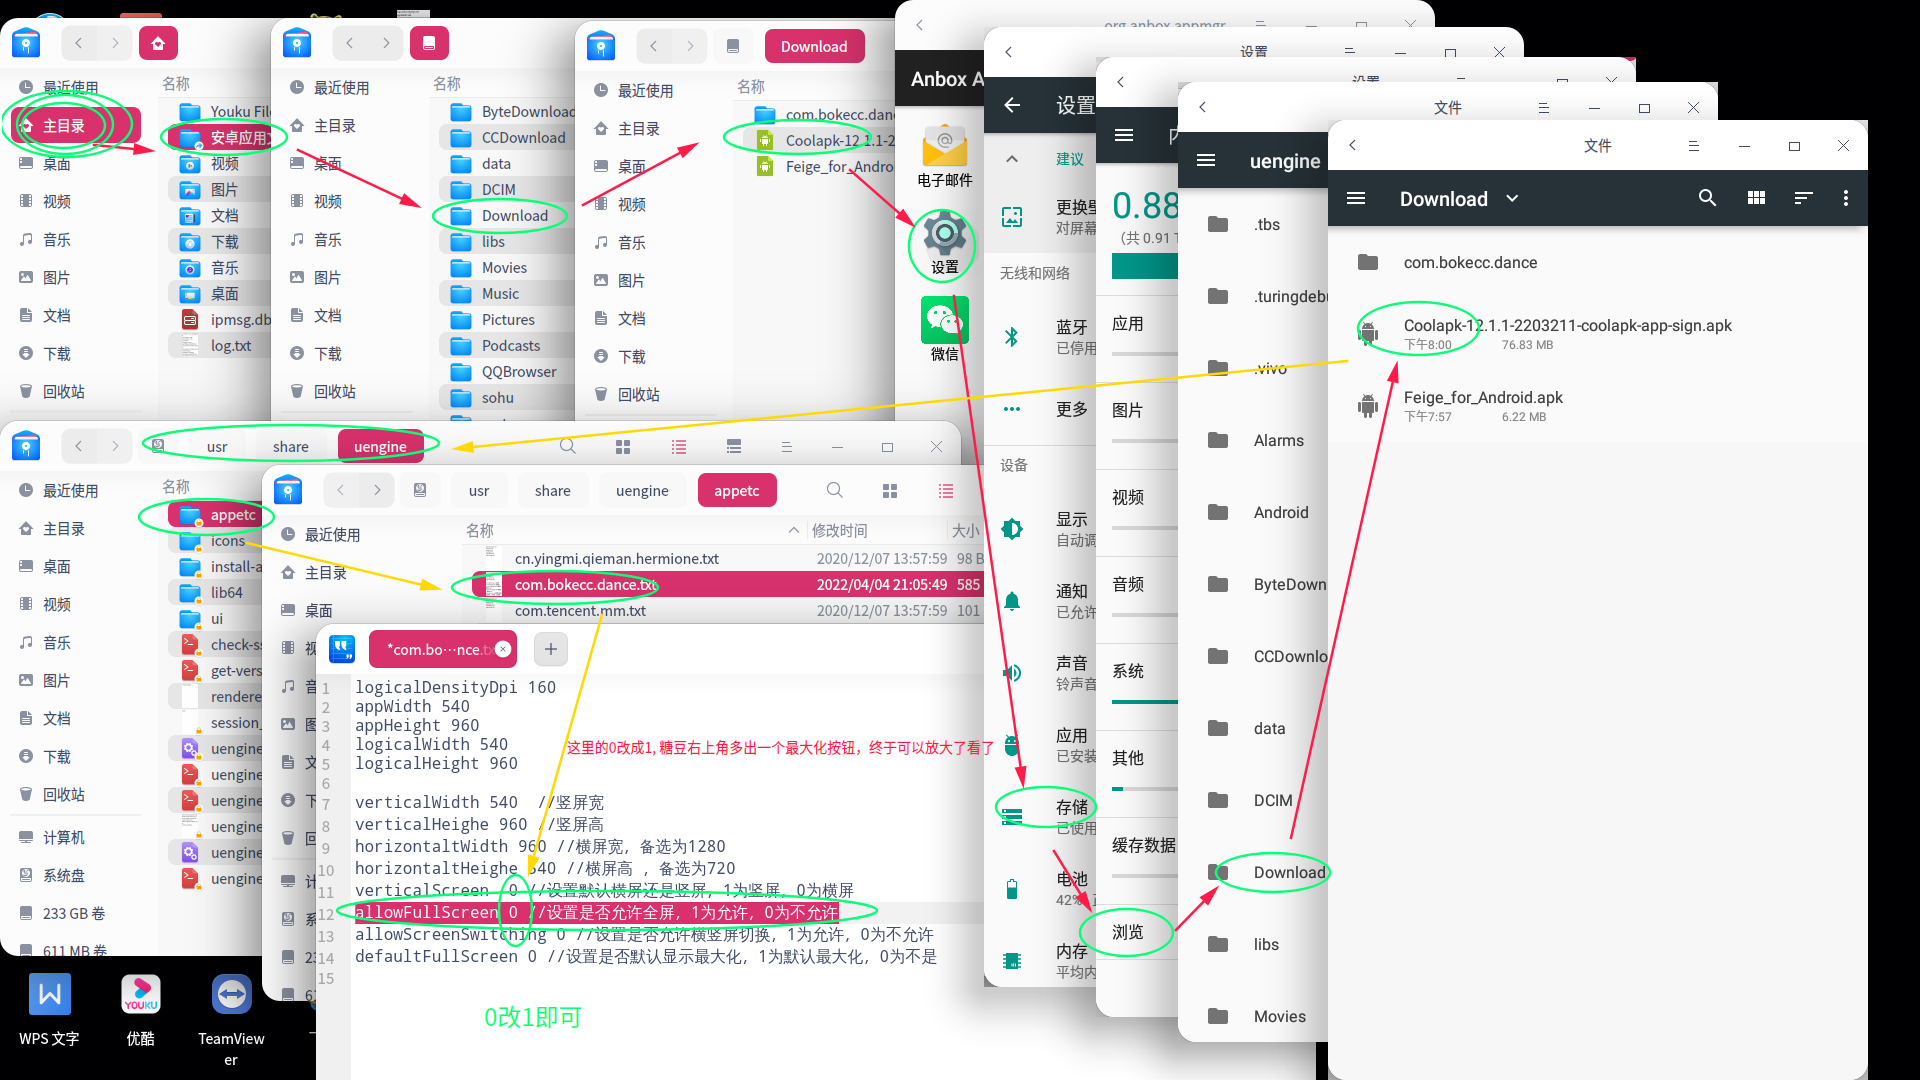Switch Android Files to grid view

[x=1756, y=198]
